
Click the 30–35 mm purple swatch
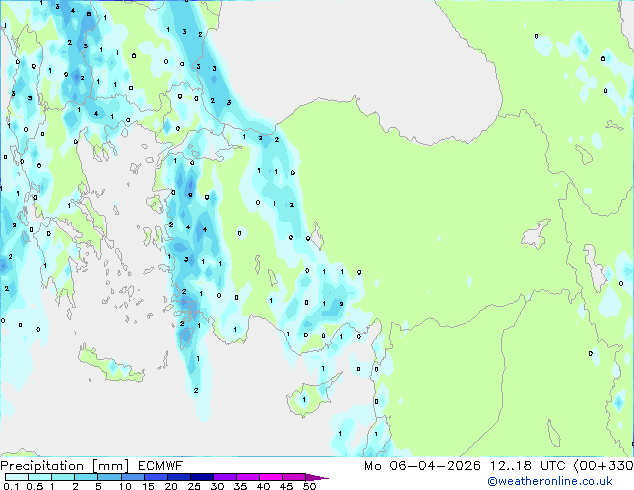(x=224, y=477)
